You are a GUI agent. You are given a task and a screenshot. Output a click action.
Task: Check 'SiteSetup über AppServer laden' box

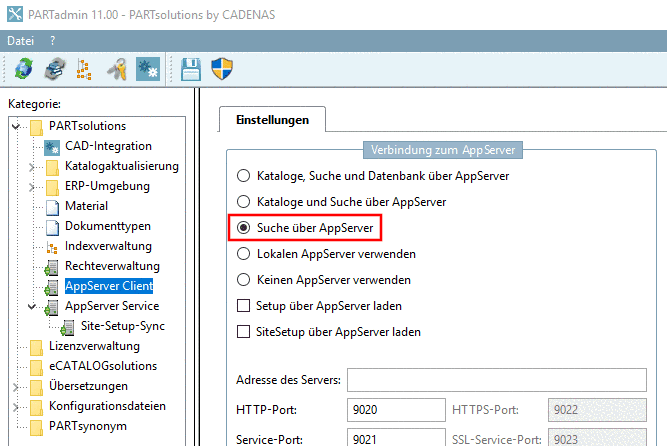pos(242,331)
